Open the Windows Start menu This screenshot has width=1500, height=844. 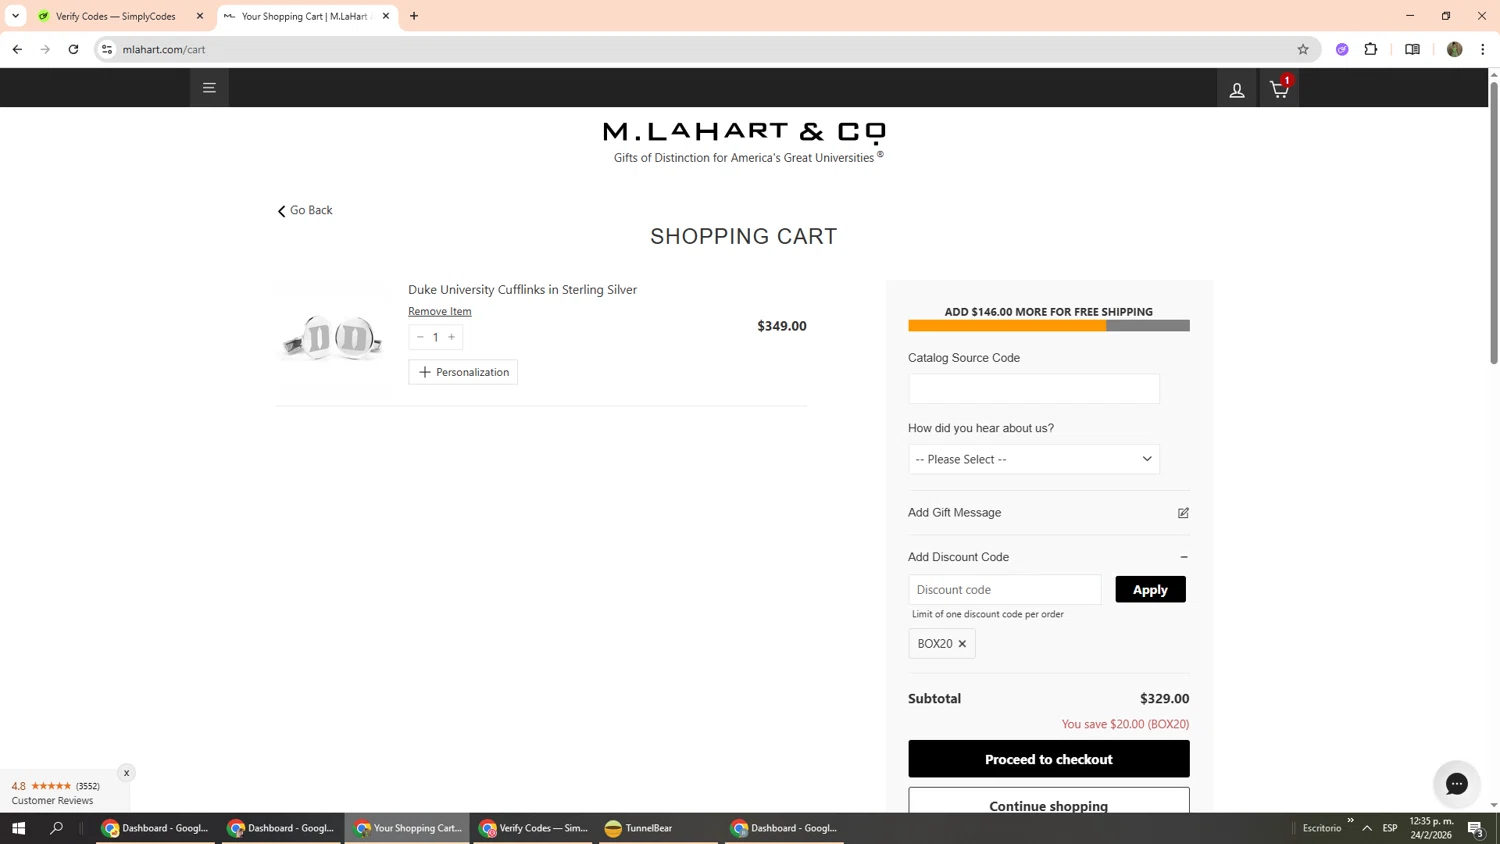[x=18, y=828]
